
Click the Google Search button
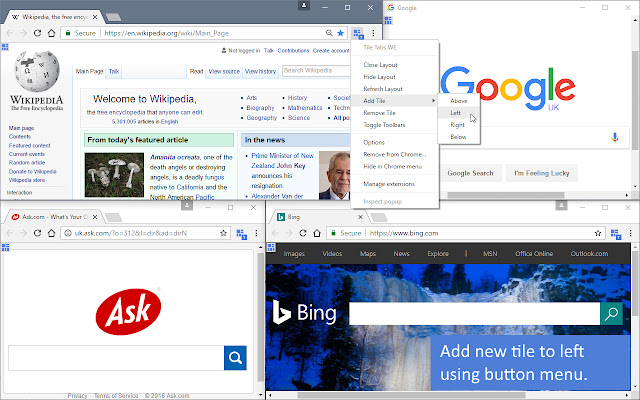470,173
